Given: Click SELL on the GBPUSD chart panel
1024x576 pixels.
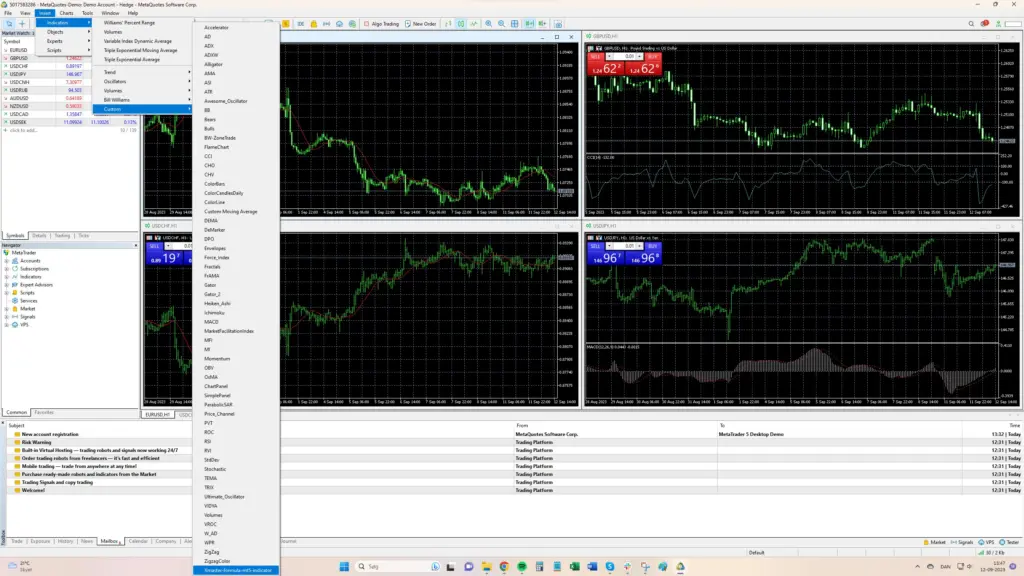Looking at the screenshot, I should (x=595, y=57).
